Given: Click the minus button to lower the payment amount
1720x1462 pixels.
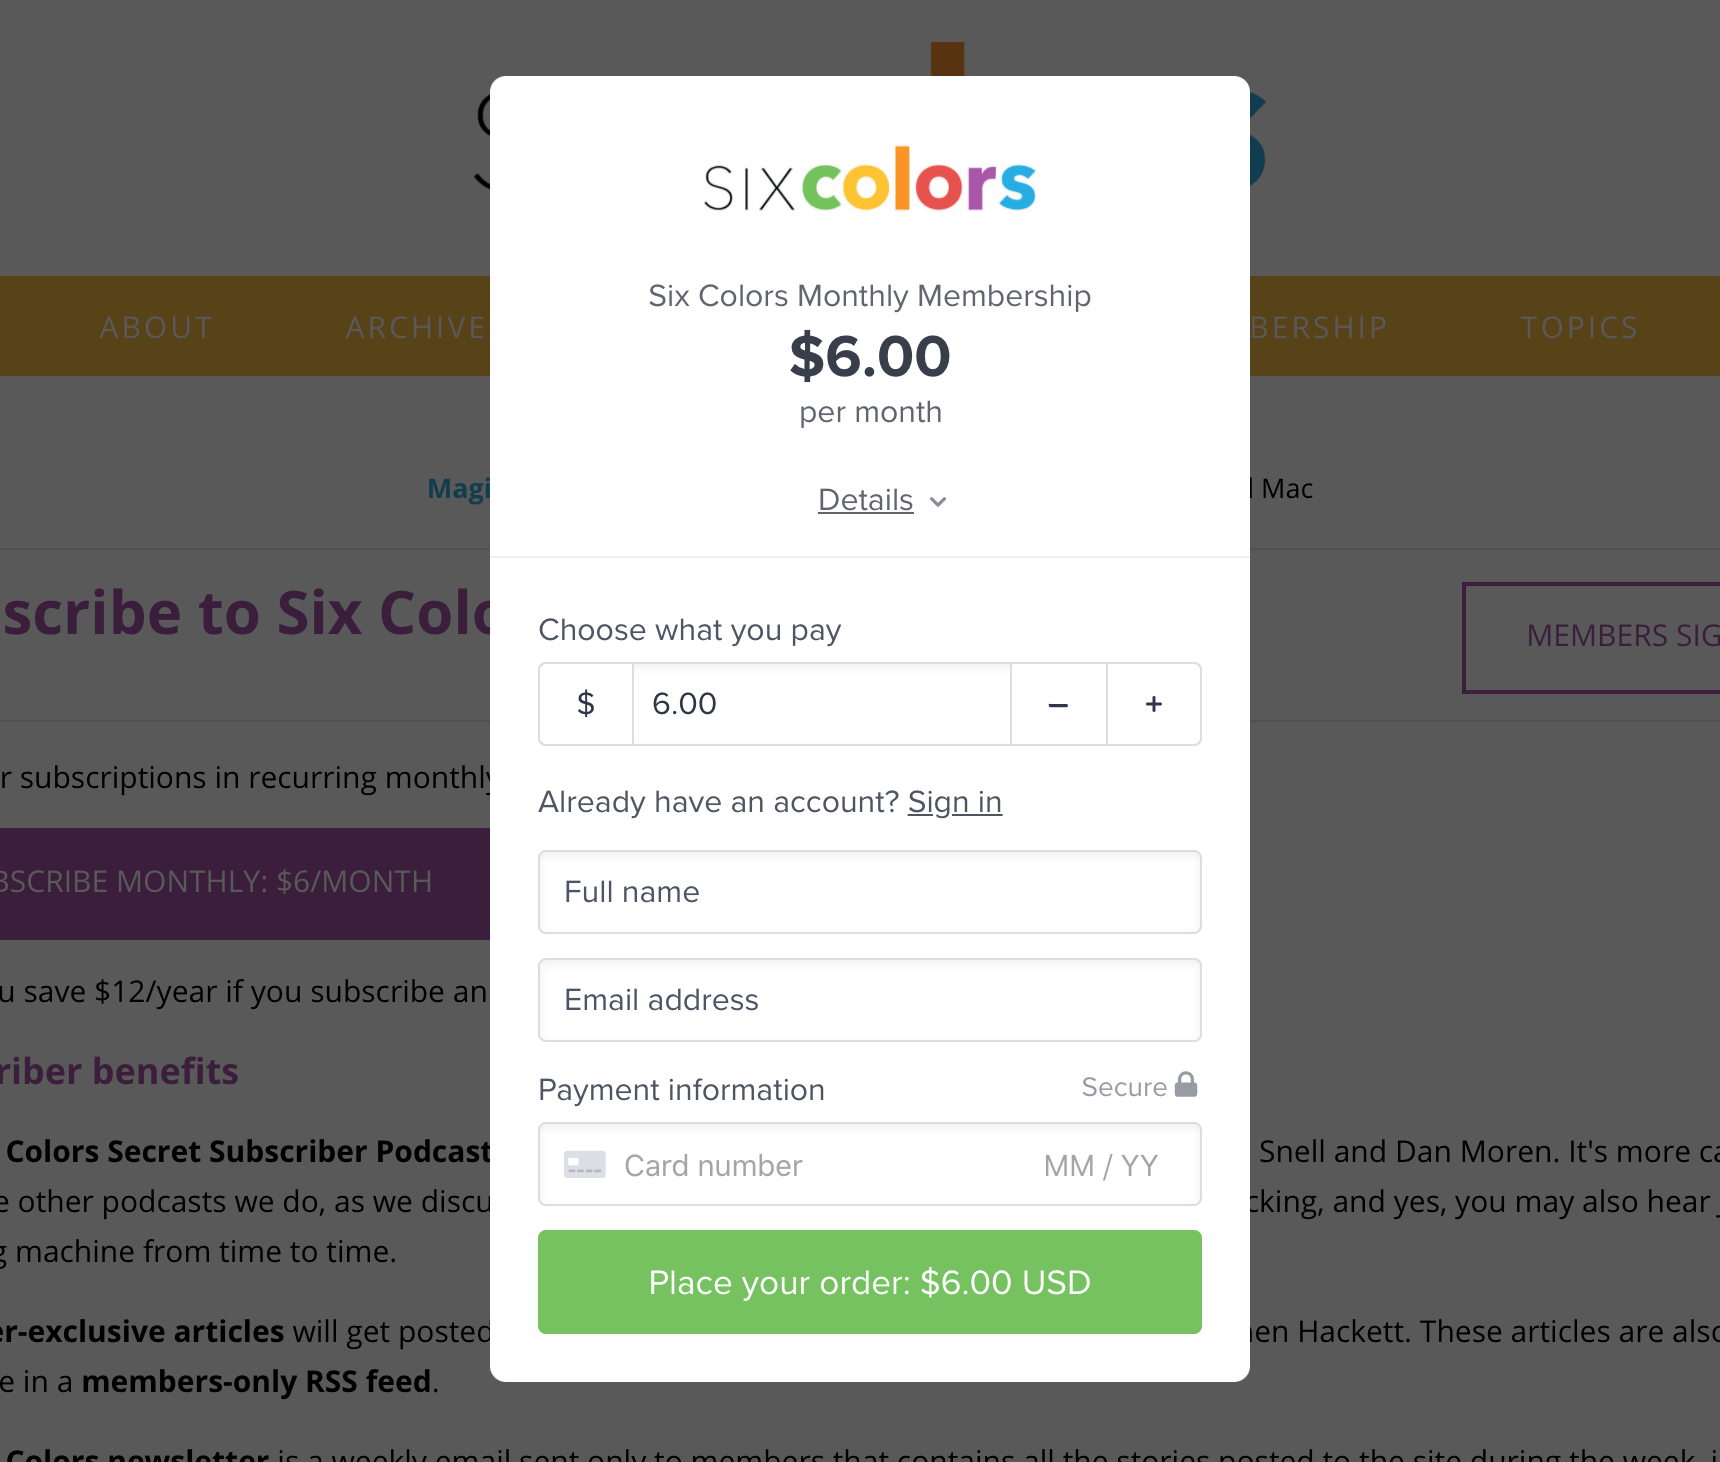Looking at the screenshot, I should 1058,704.
